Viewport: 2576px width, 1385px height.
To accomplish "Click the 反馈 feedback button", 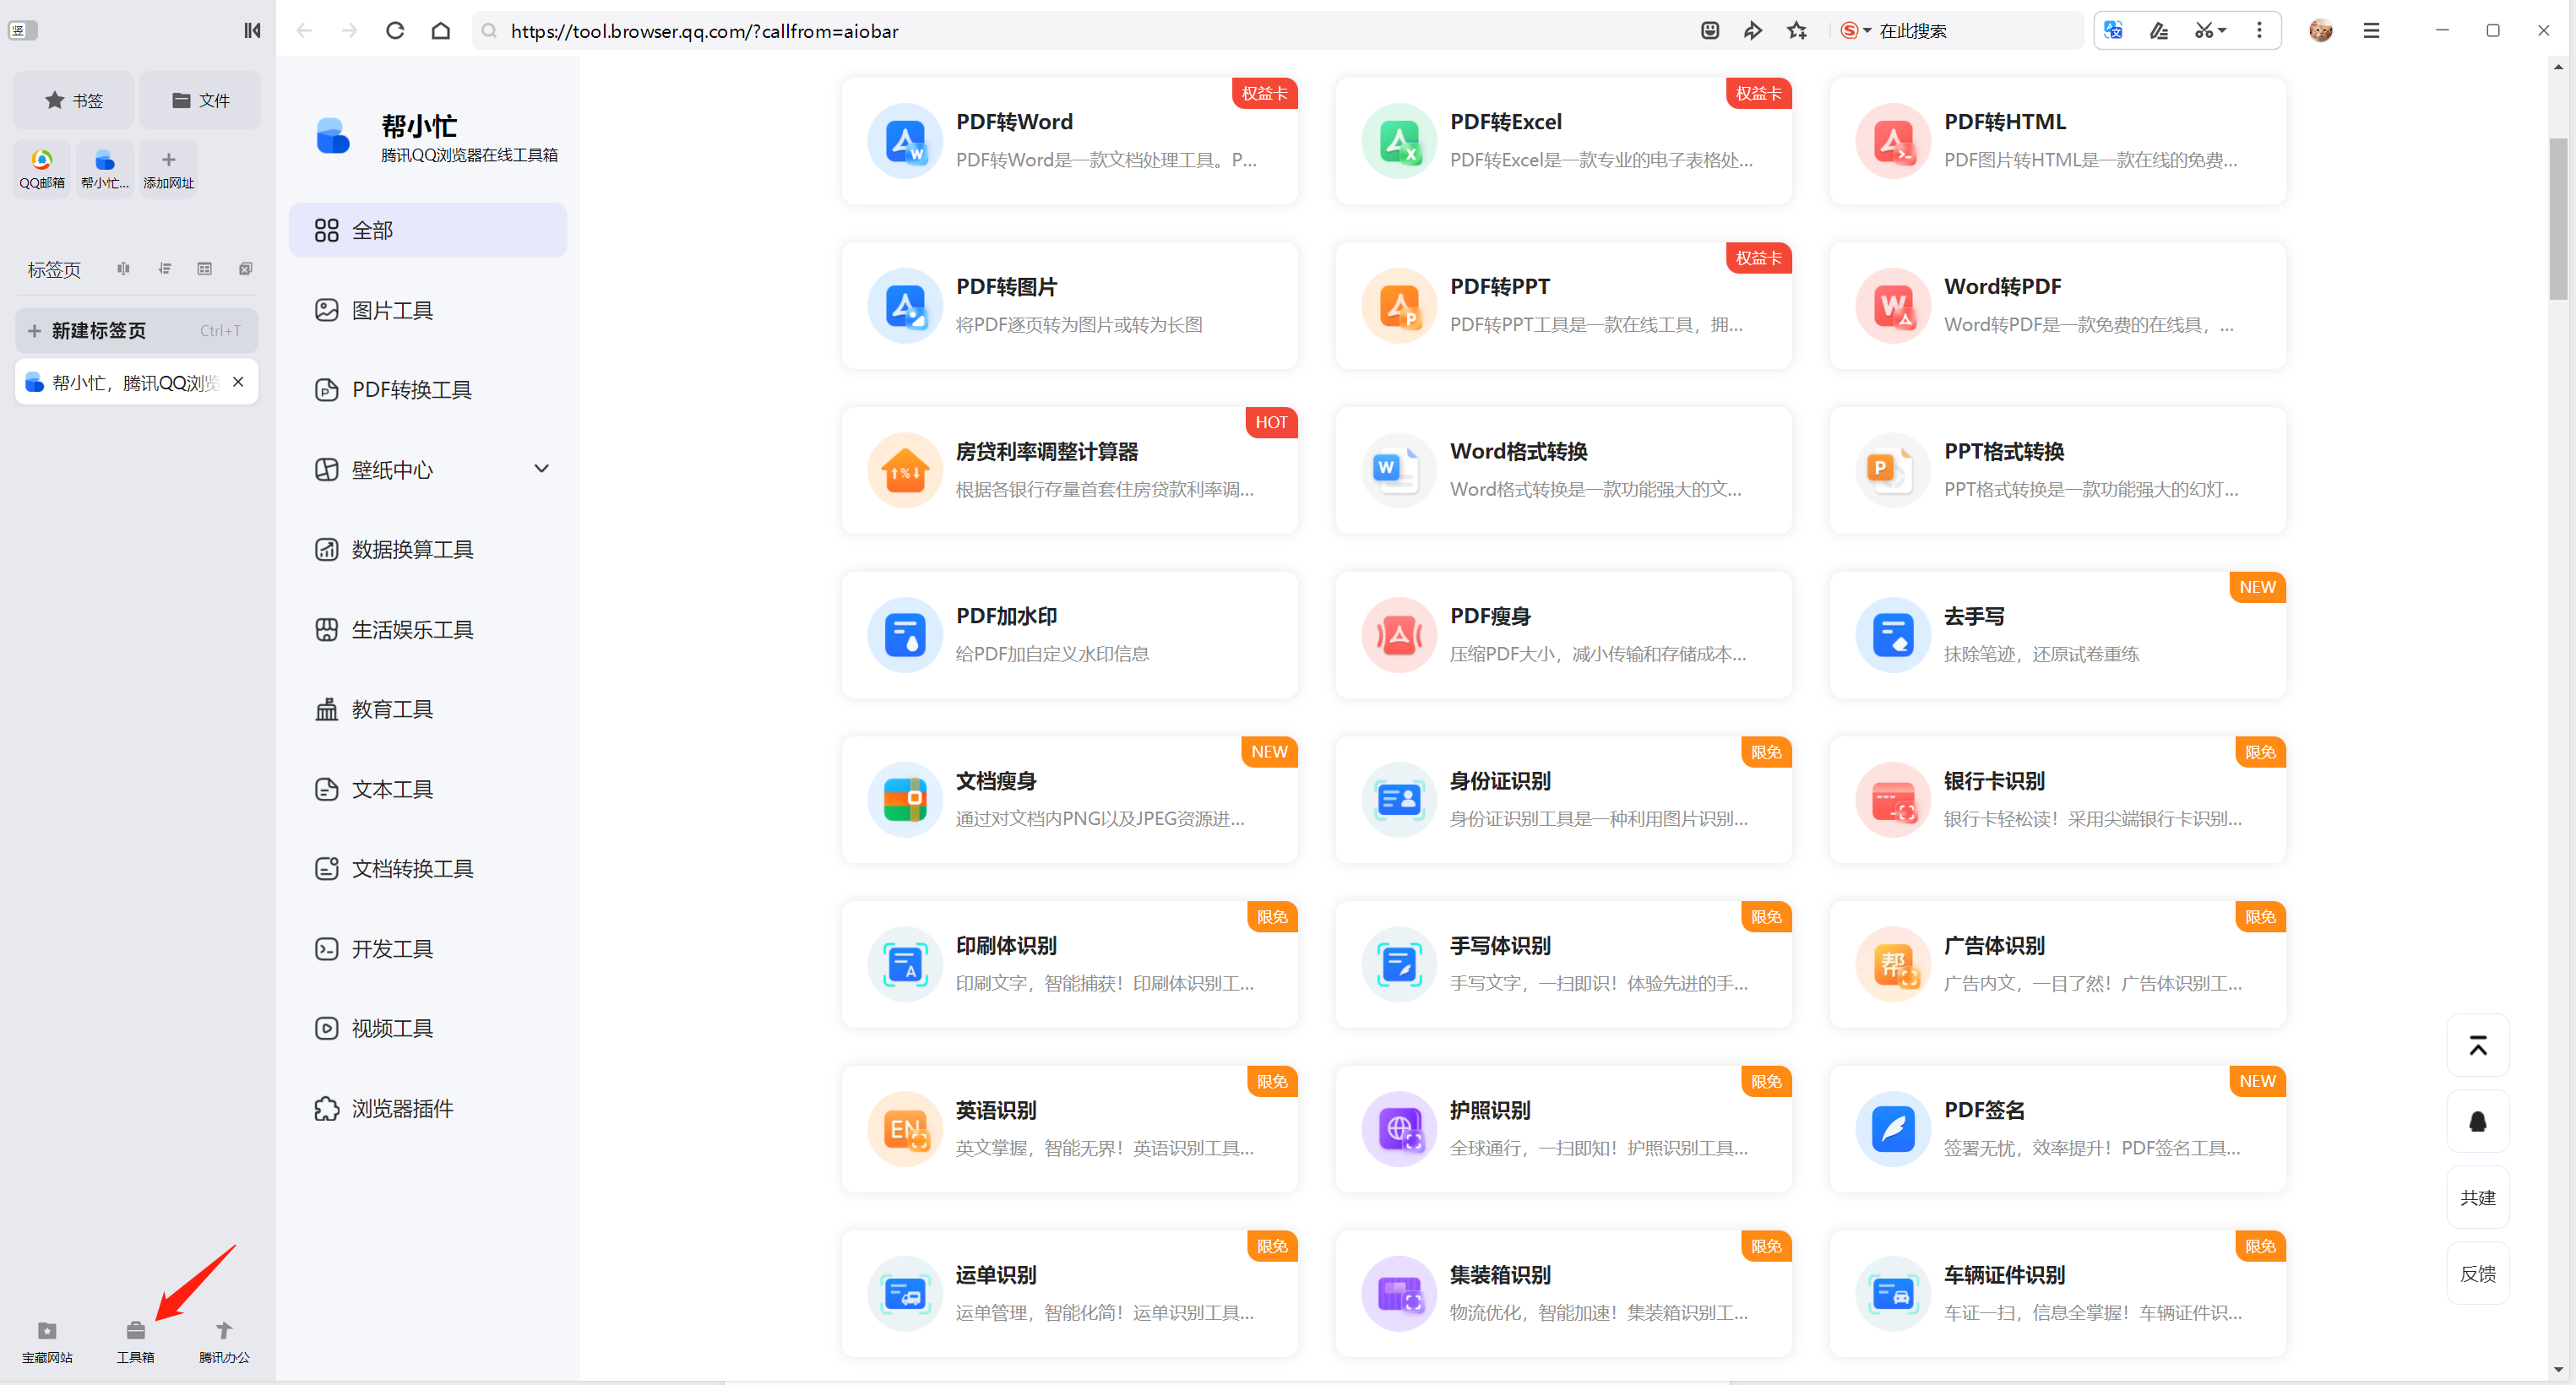I will (2478, 1274).
